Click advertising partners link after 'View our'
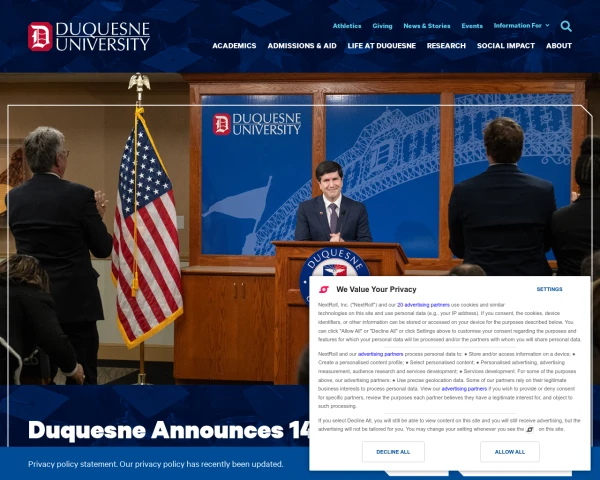 tap(464, 389)
